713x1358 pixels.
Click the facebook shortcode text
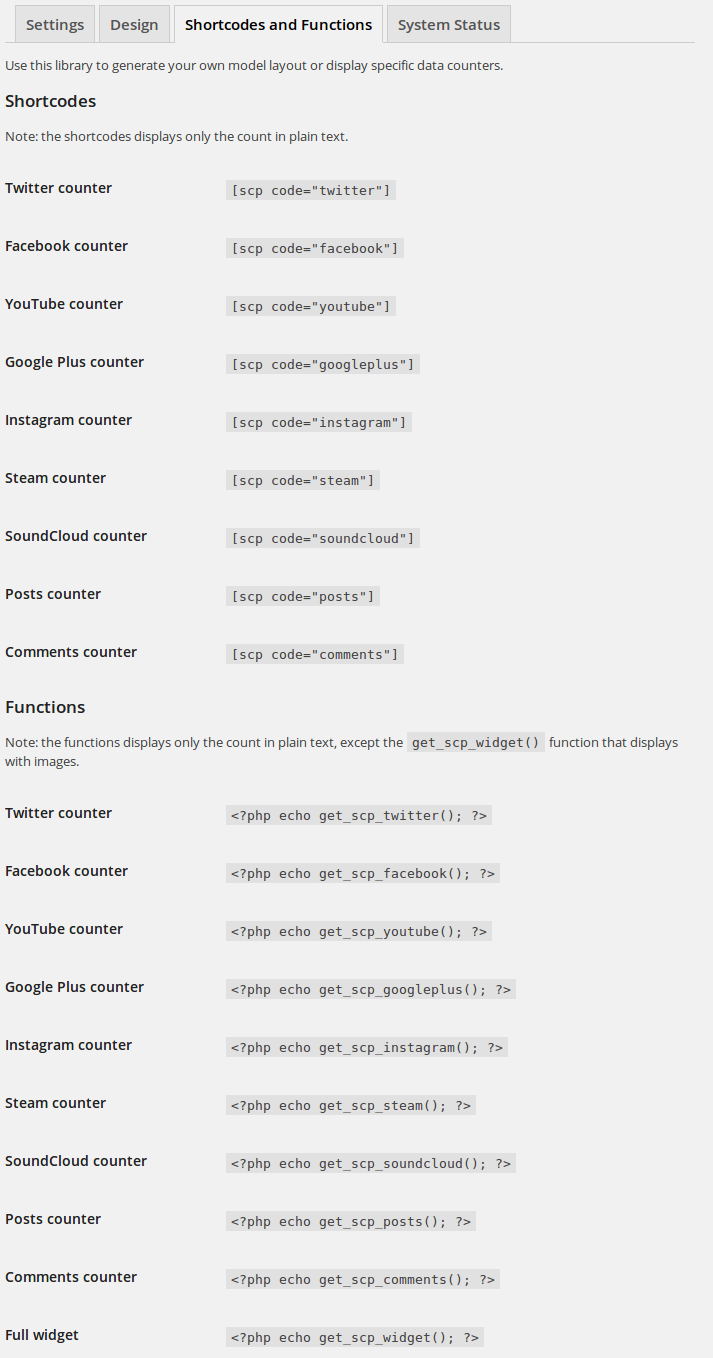coord(315,248)
